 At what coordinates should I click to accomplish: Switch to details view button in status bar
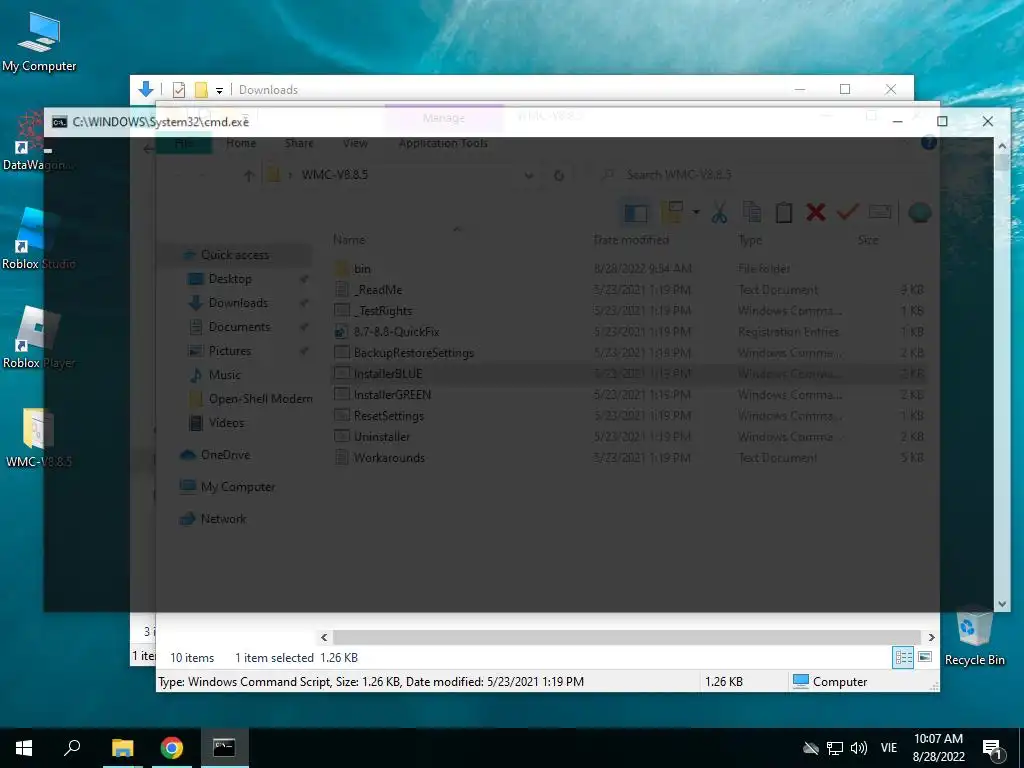[x=903, y=657]
